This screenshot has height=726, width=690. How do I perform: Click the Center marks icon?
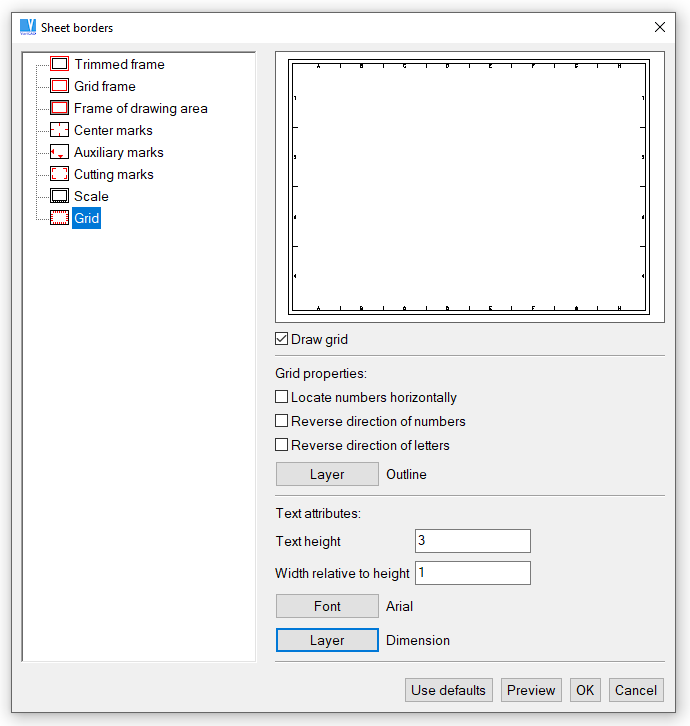(x=59, y=130)
